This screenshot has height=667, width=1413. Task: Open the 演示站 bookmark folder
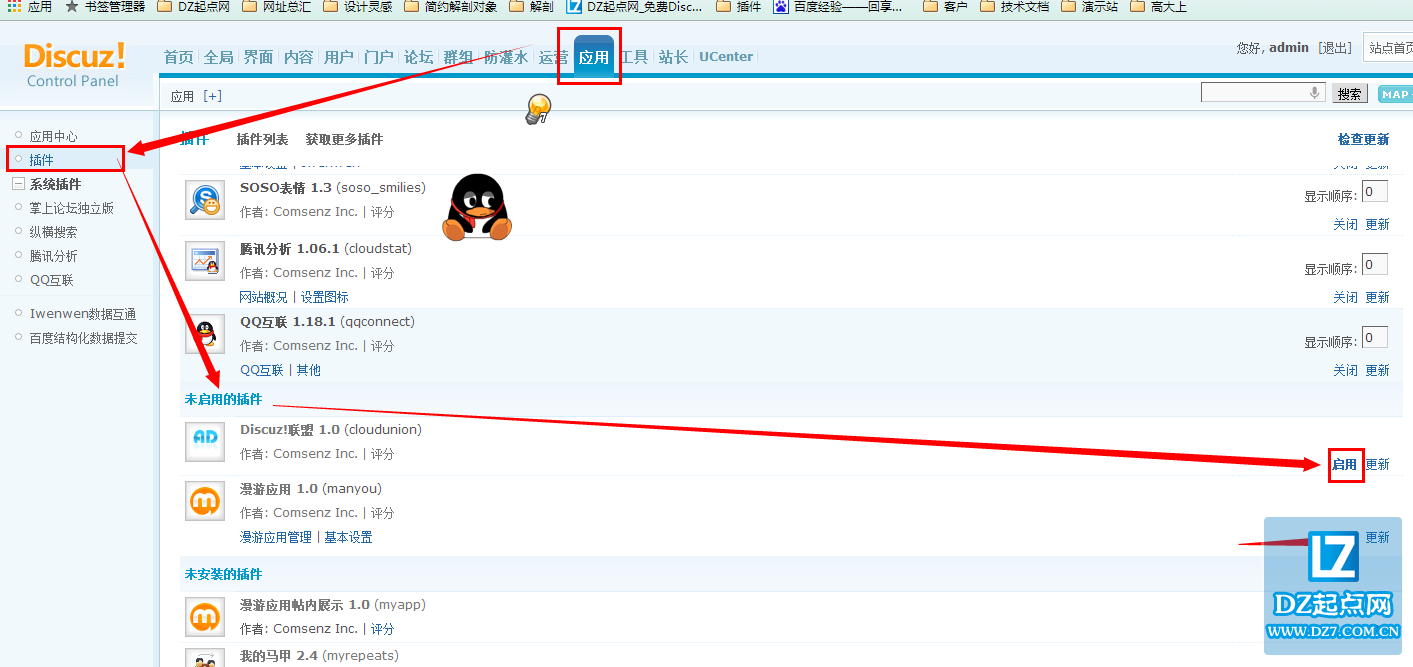1090,6
